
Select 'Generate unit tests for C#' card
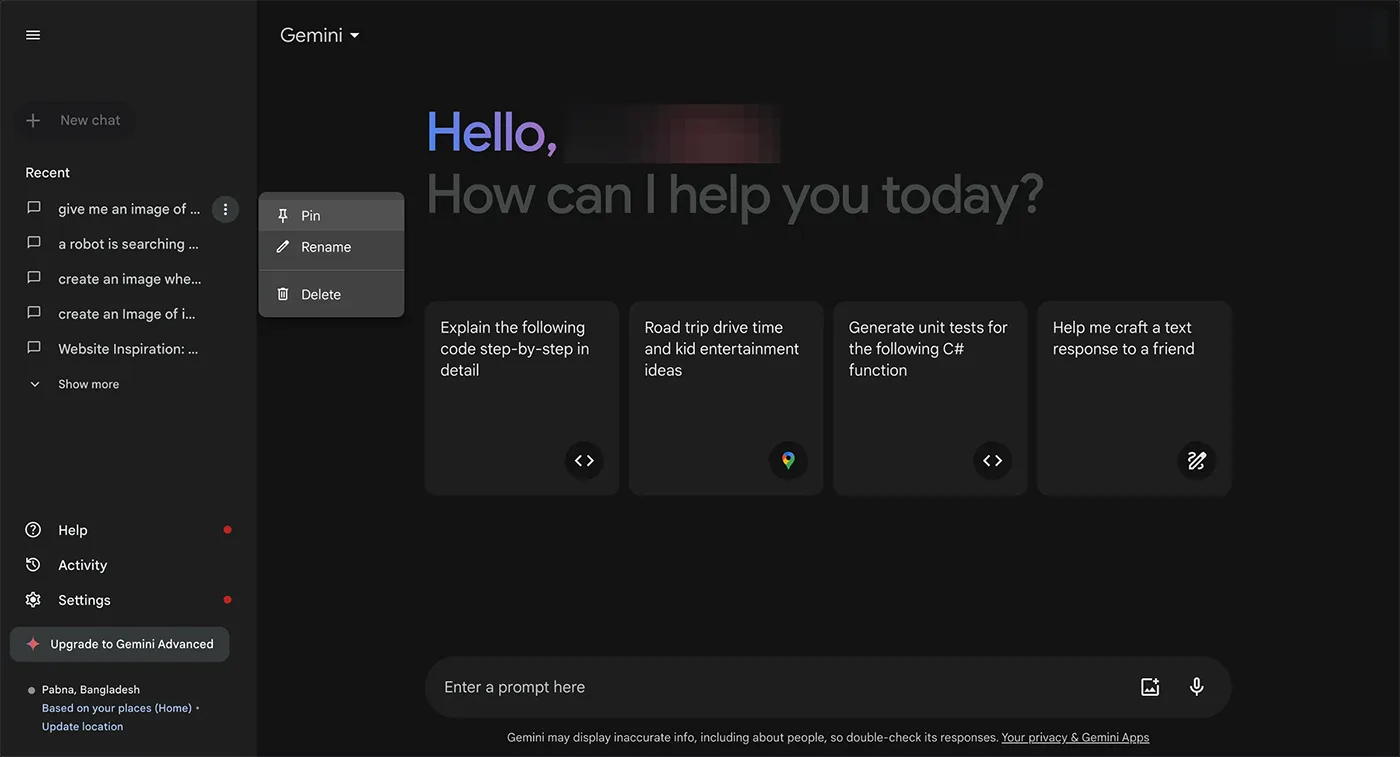click(930, 398)
